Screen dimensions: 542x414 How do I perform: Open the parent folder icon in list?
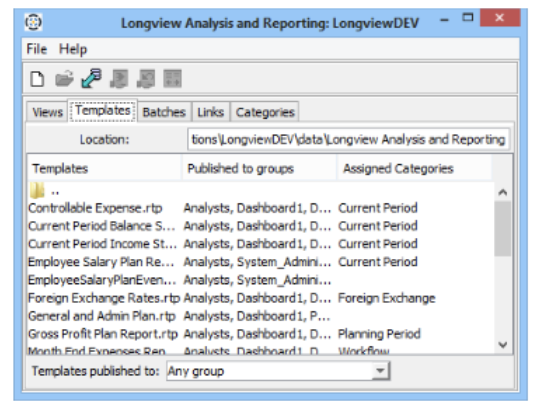pyautogui.click(x=37, y=190)
